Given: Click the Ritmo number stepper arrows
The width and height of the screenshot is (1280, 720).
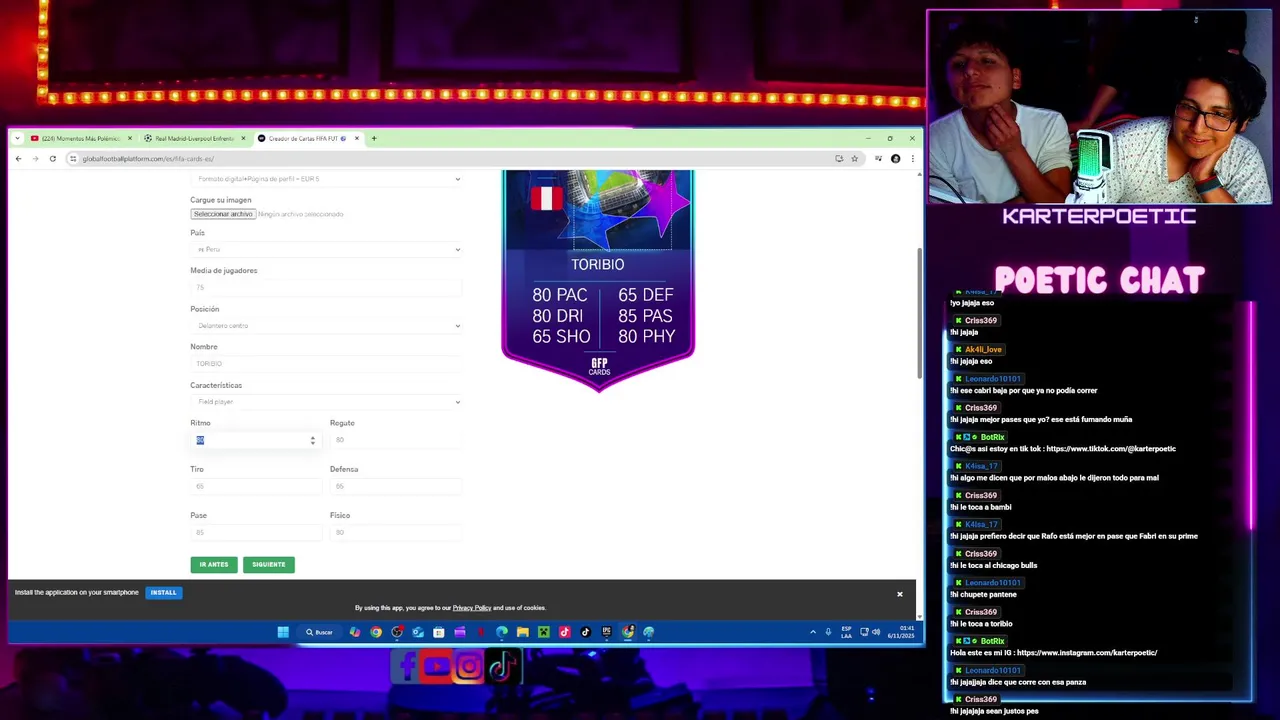Looking at the screenshot, I should (312, 440).
